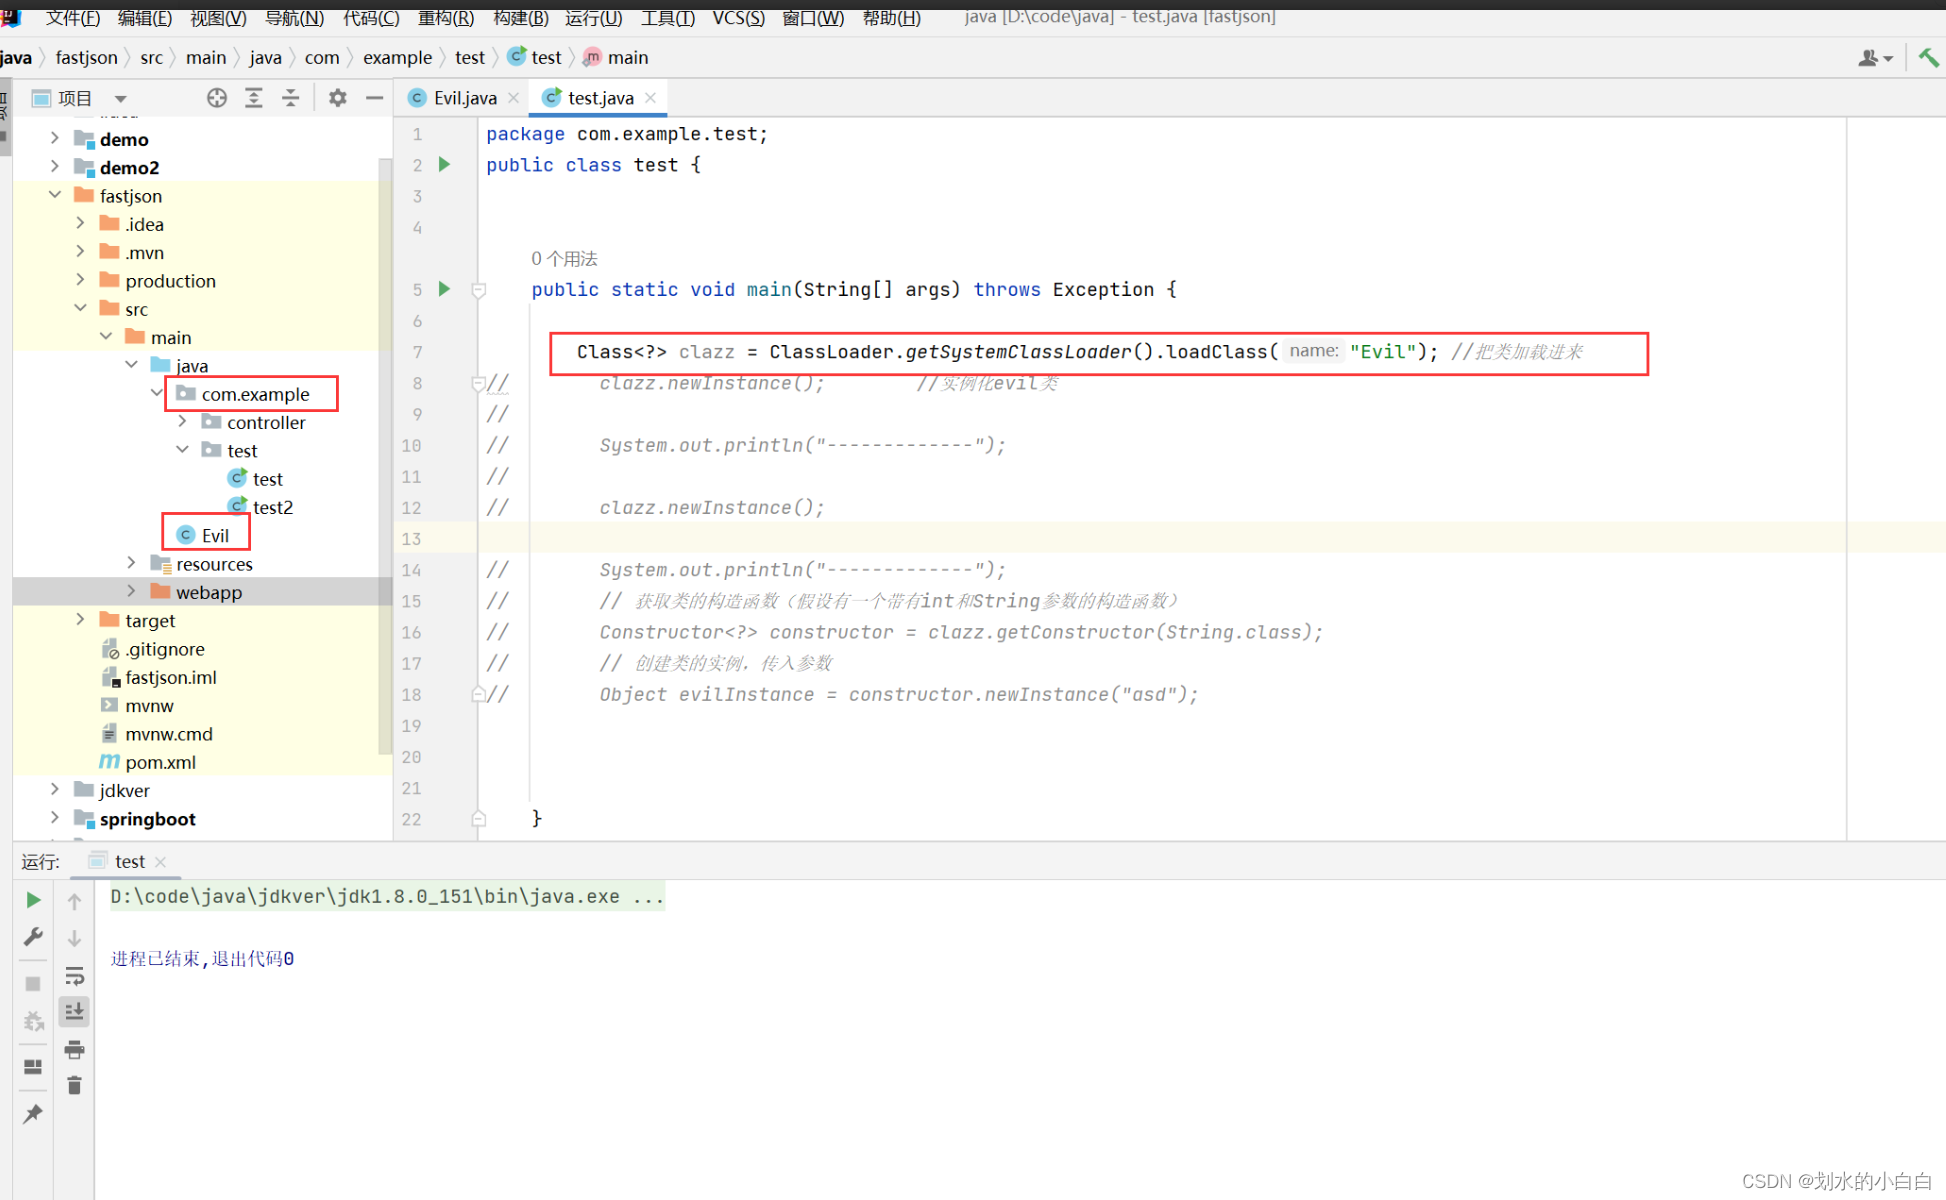The image size is (1946, 1200).
Task: Click the Collapse All icon in project panel
Action: [290, 98]
